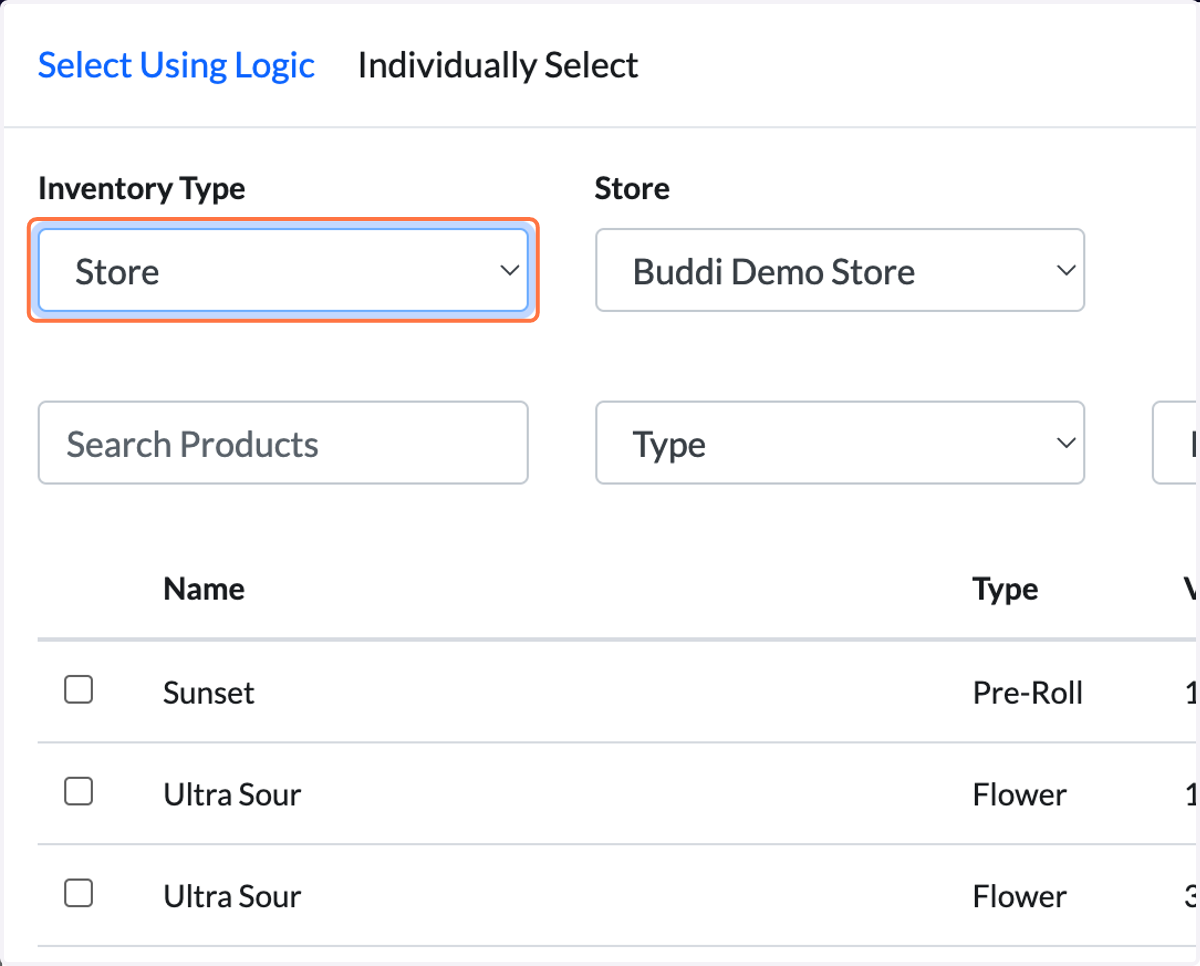Viewport: 1200px width, 966px height.
Task: Check the Sunset row checkbox
Action: point(79,690)
